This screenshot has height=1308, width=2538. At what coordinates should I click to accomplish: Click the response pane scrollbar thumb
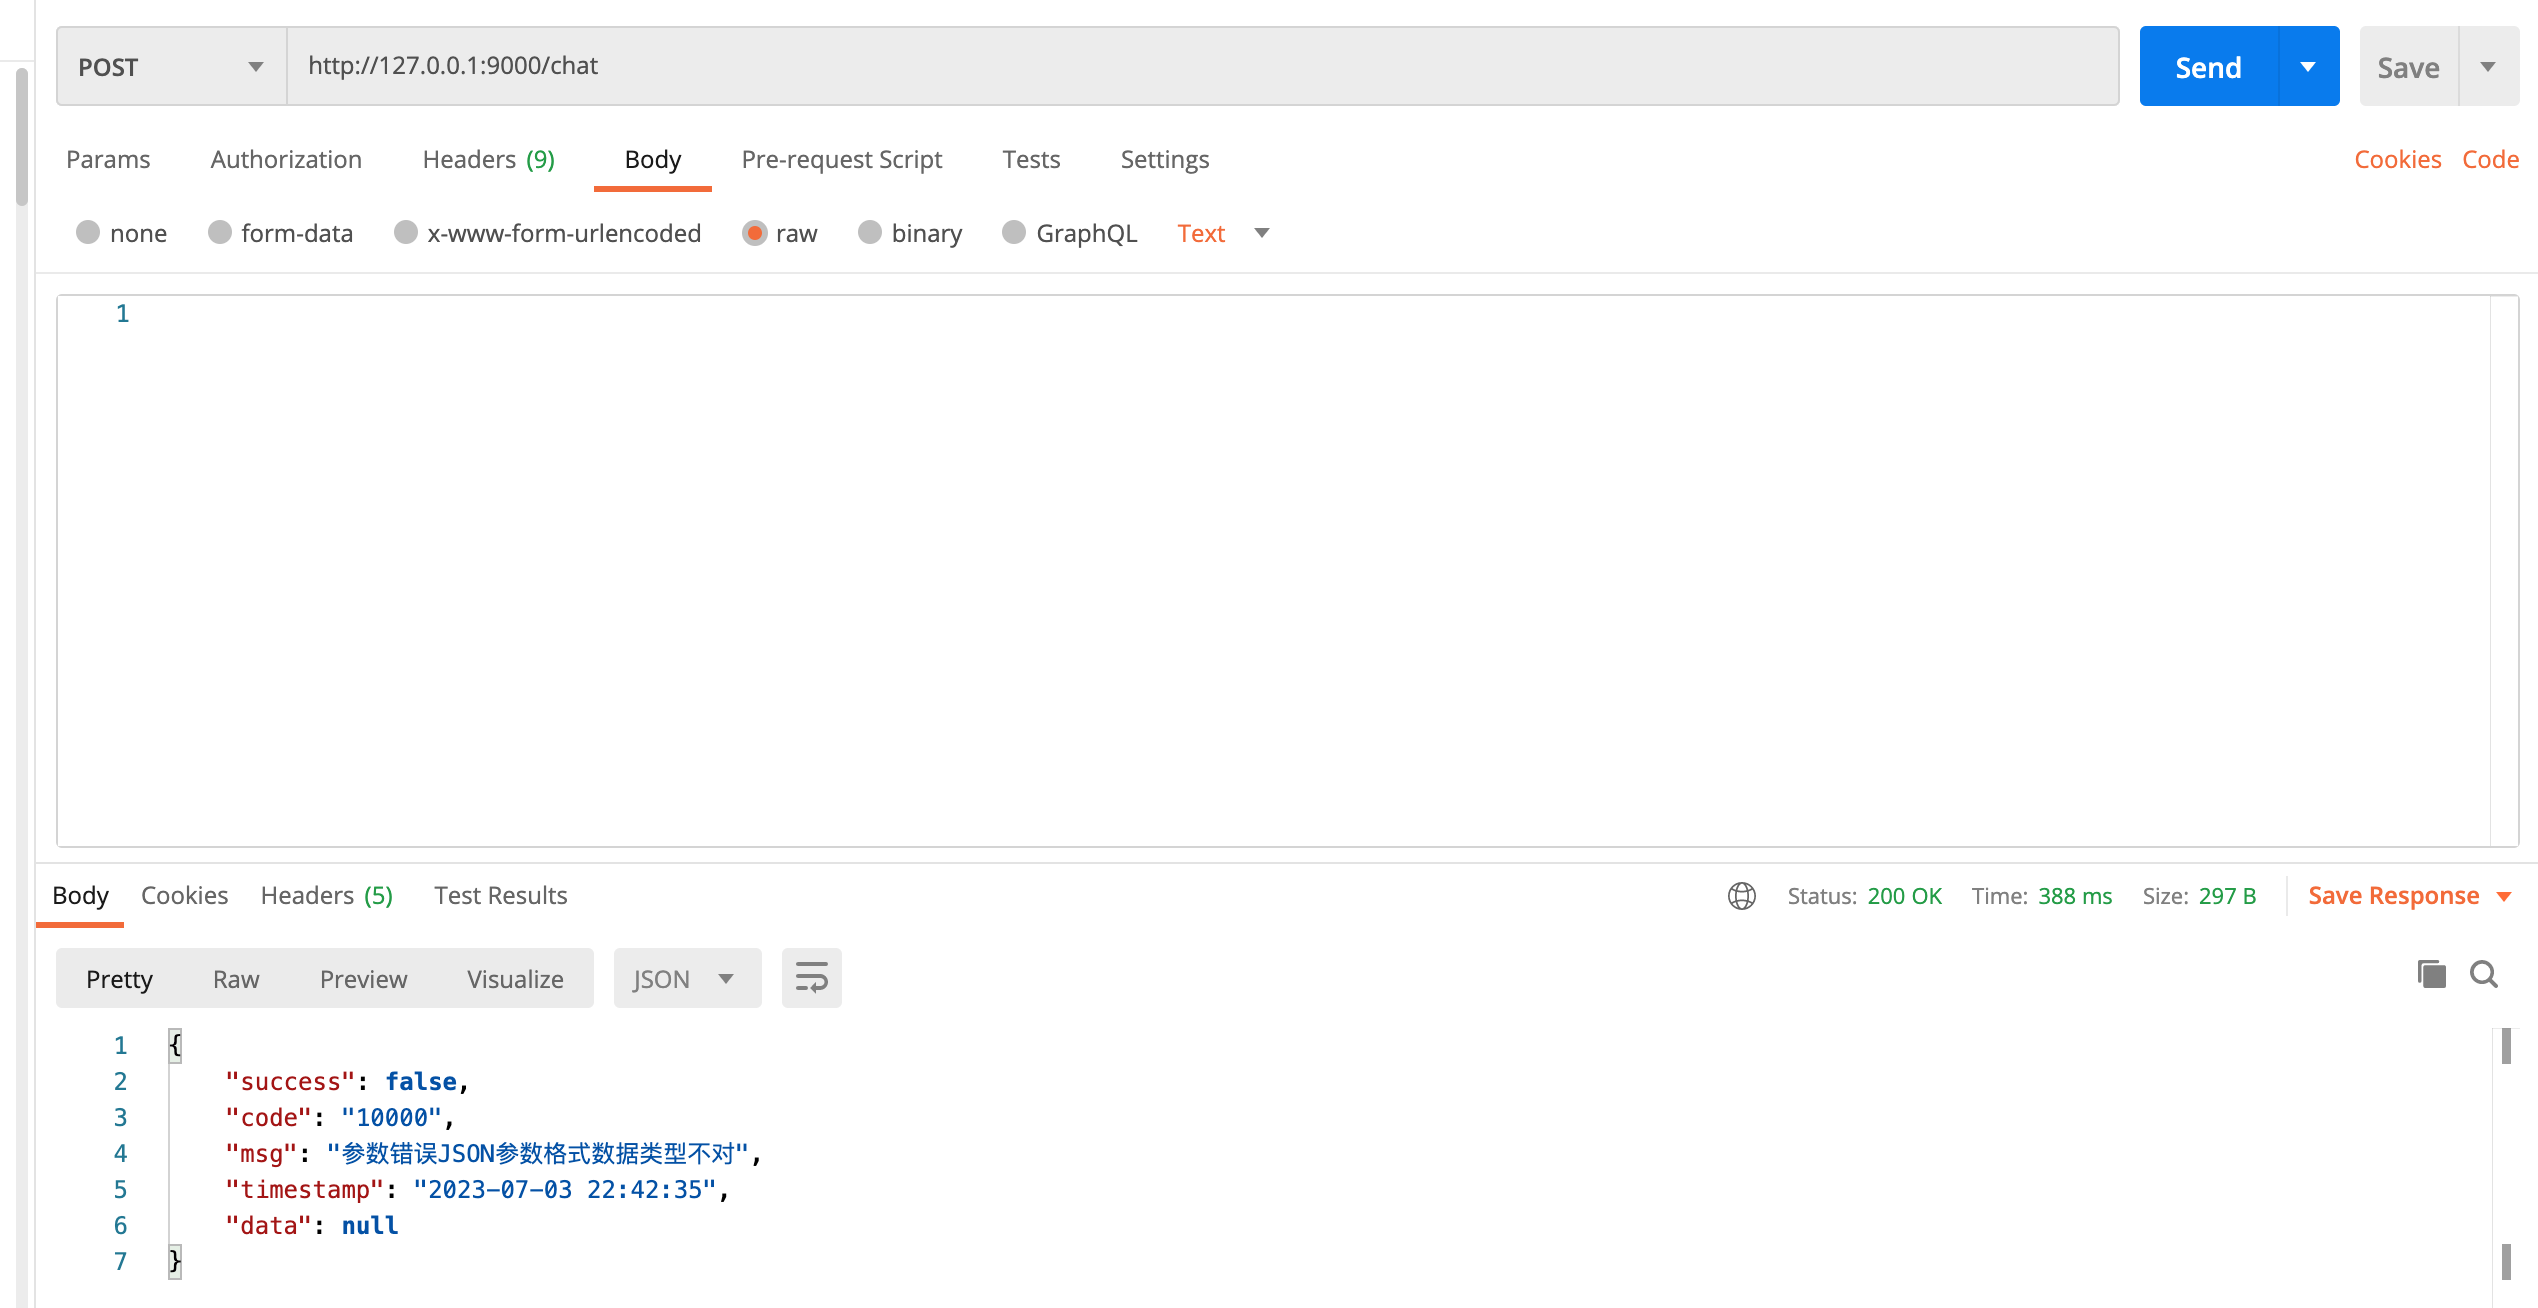[x=2506, y=1047]
